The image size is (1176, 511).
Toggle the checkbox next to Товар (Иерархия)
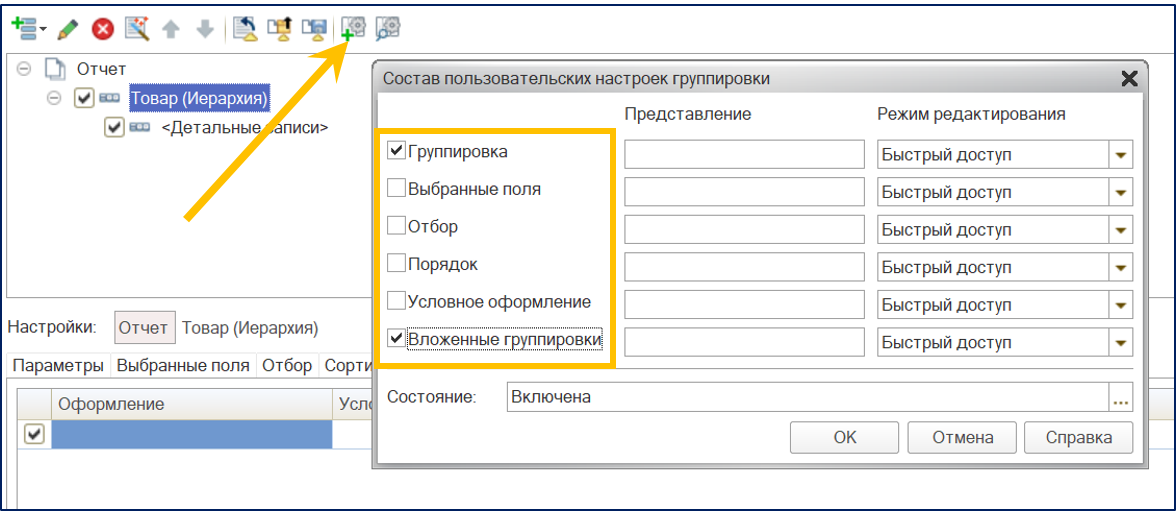click(x=84, y=98)
